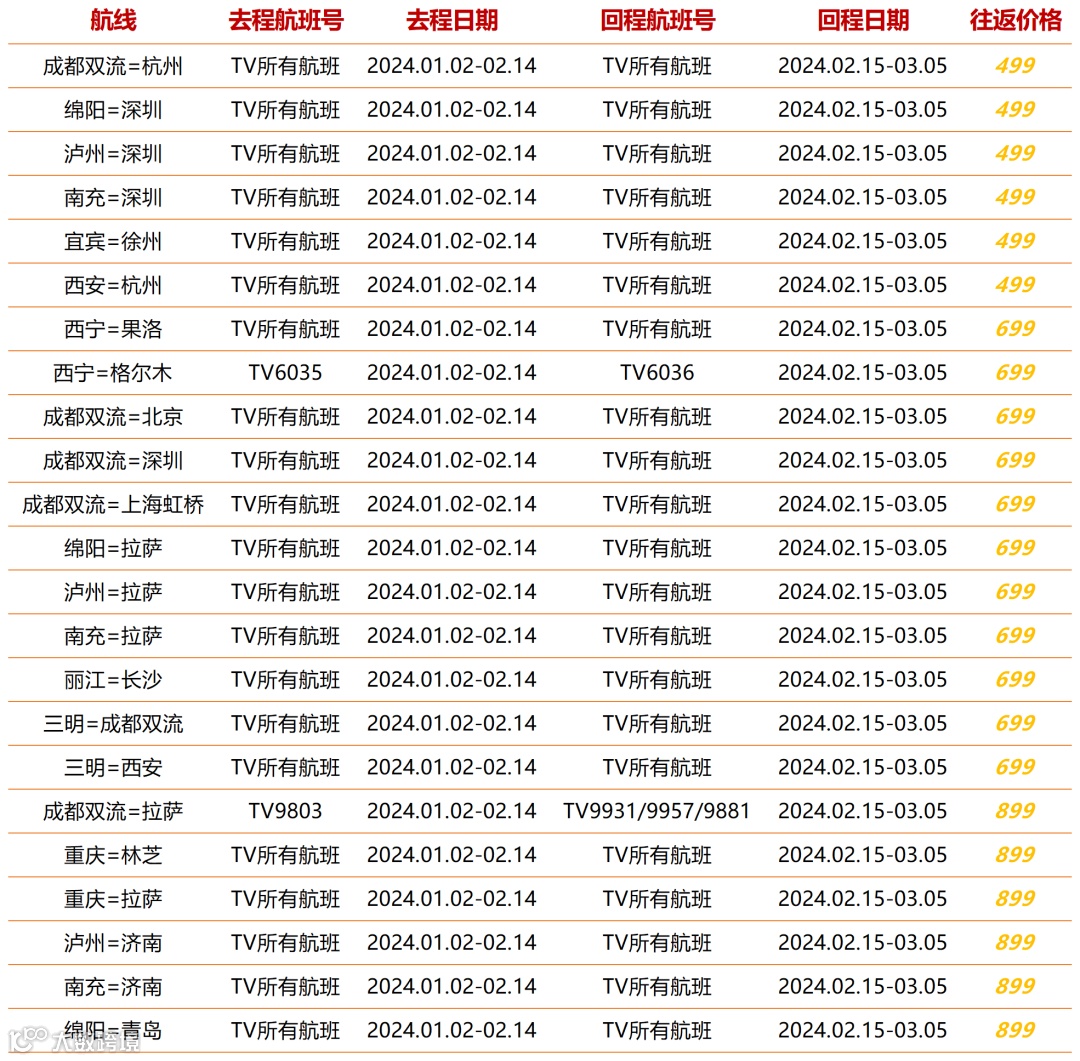Click the 去程航班号 column header
Viewport: 1080px width, 1061px height.
[x=286, y=21]
